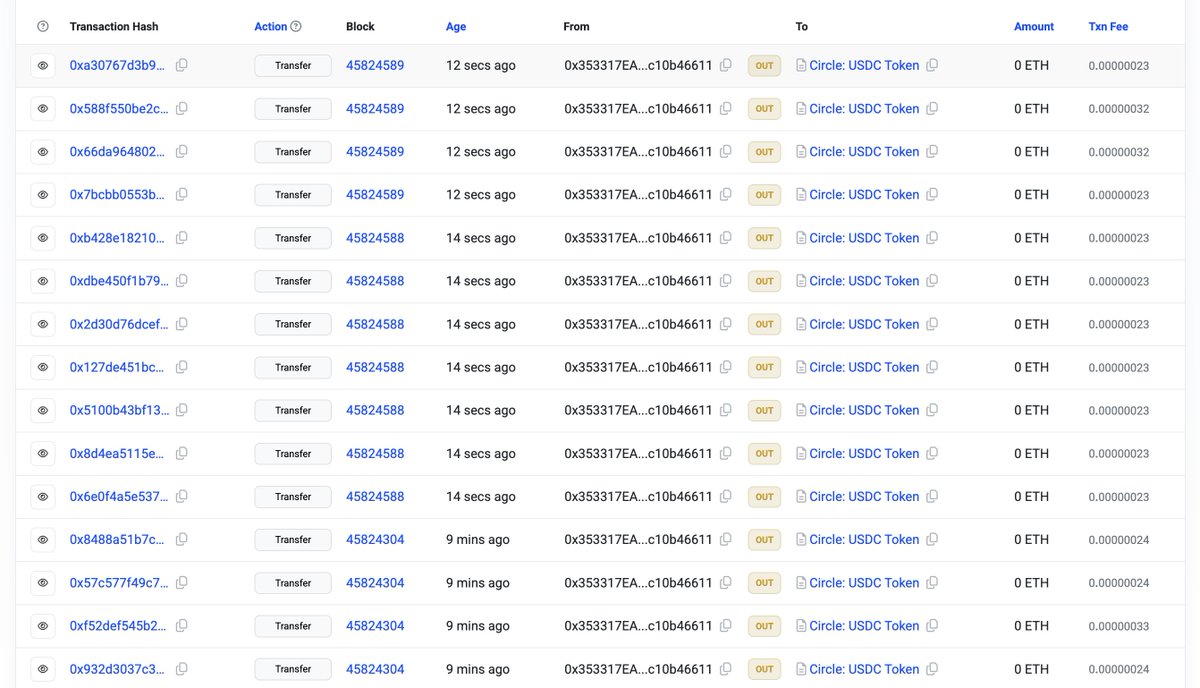Viewport: 1200px width, 688px height.
Task: Copy the hash 0x8488a51b7c to clipboard
Action: coord(181,539)
